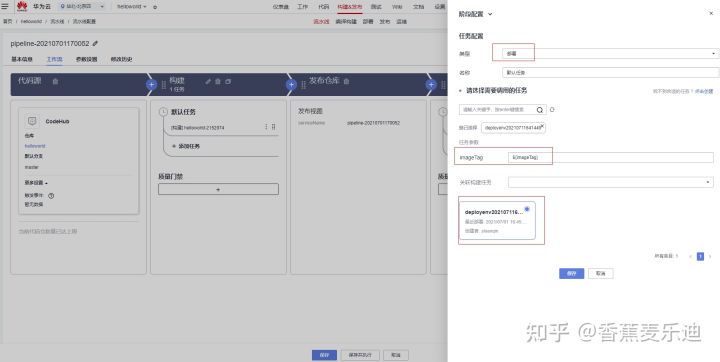
Task: Edit the 构建 stage with pencil icon
Action: tap(208, 81)
